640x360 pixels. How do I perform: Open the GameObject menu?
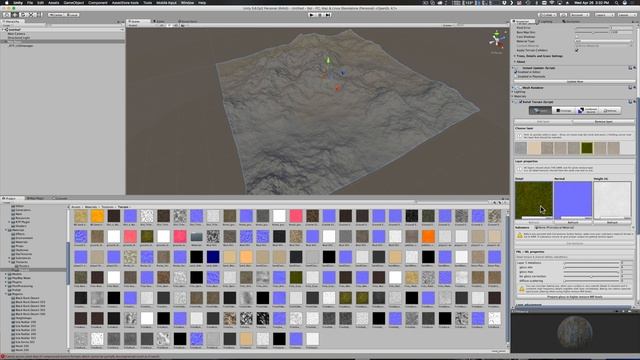click(74, 2)
